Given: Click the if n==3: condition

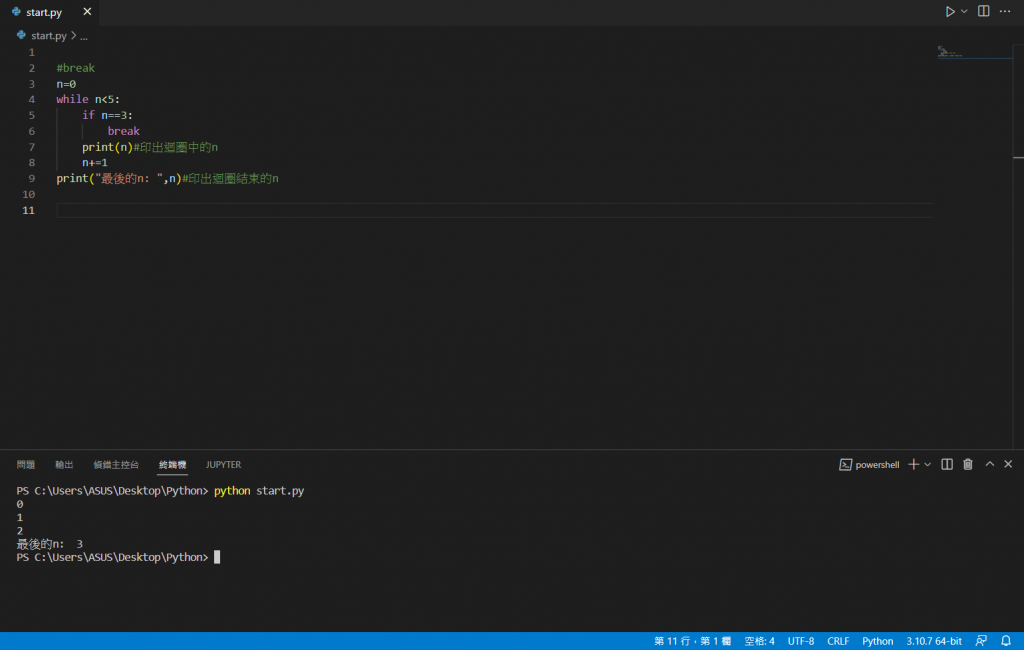Looking at the screenshot, I should point(107,115).
